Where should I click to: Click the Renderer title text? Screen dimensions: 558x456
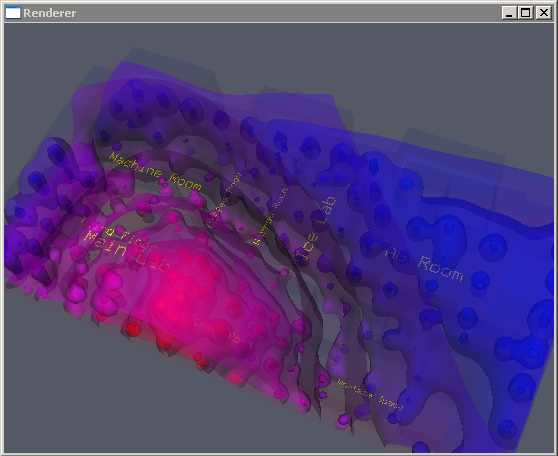(49, 13)
